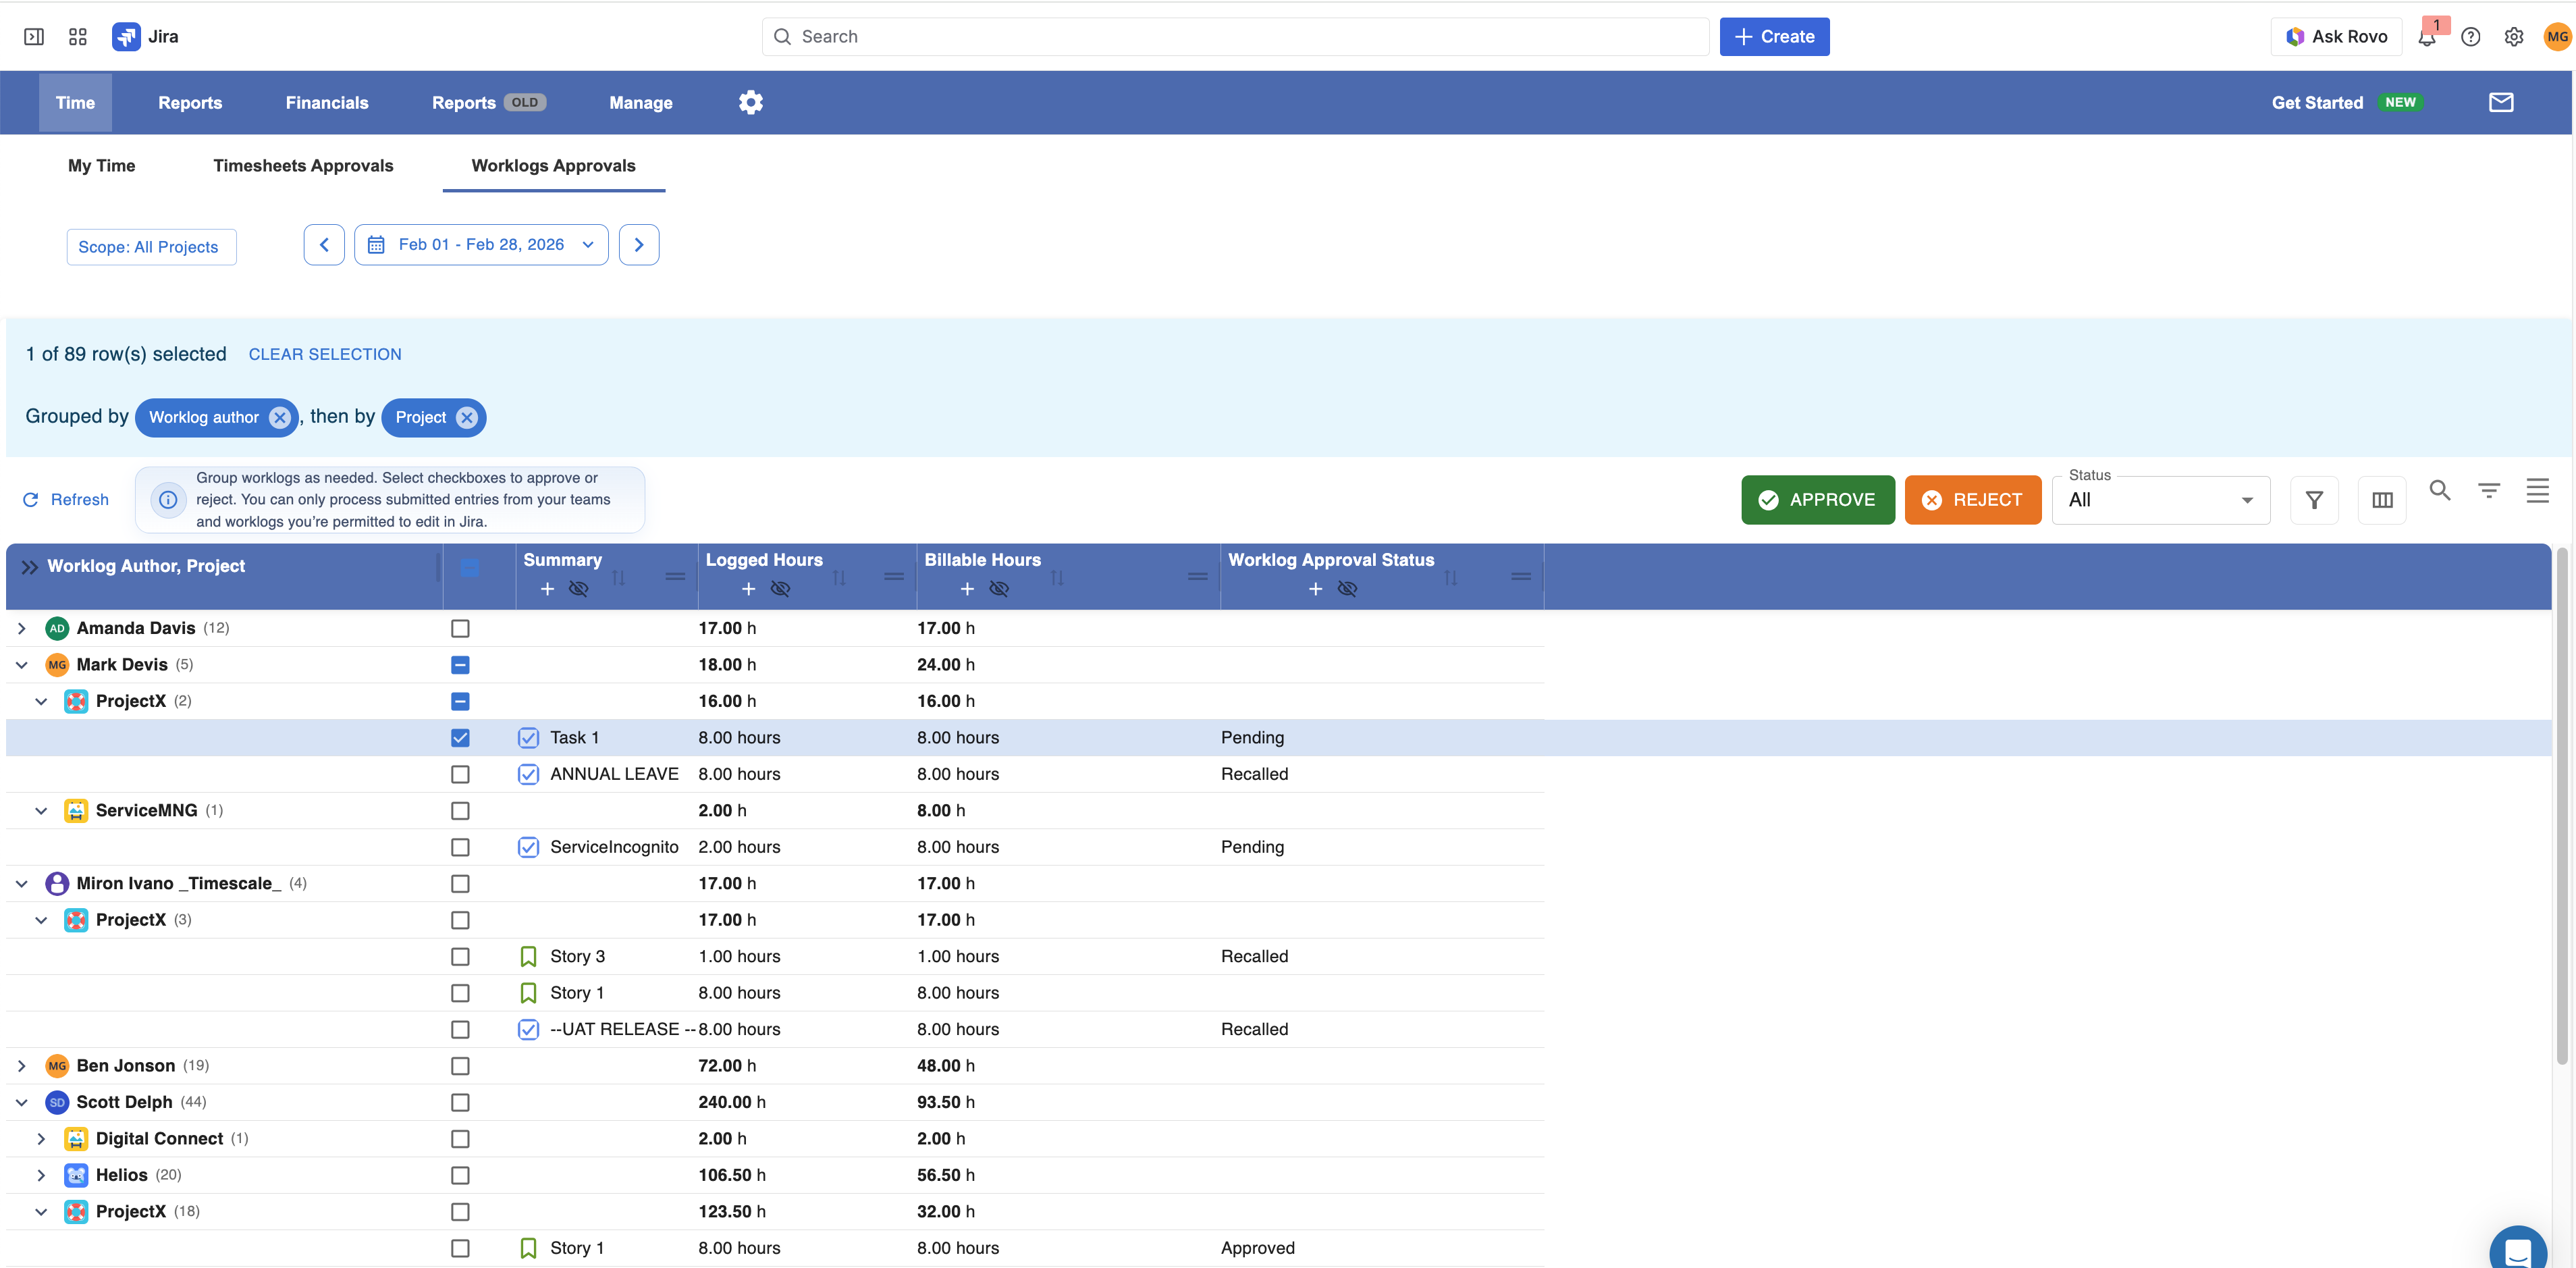Check the Helios row checkbox
The height and width of the screenshot is (1268, 2576).
click(x=460, y=1176)
